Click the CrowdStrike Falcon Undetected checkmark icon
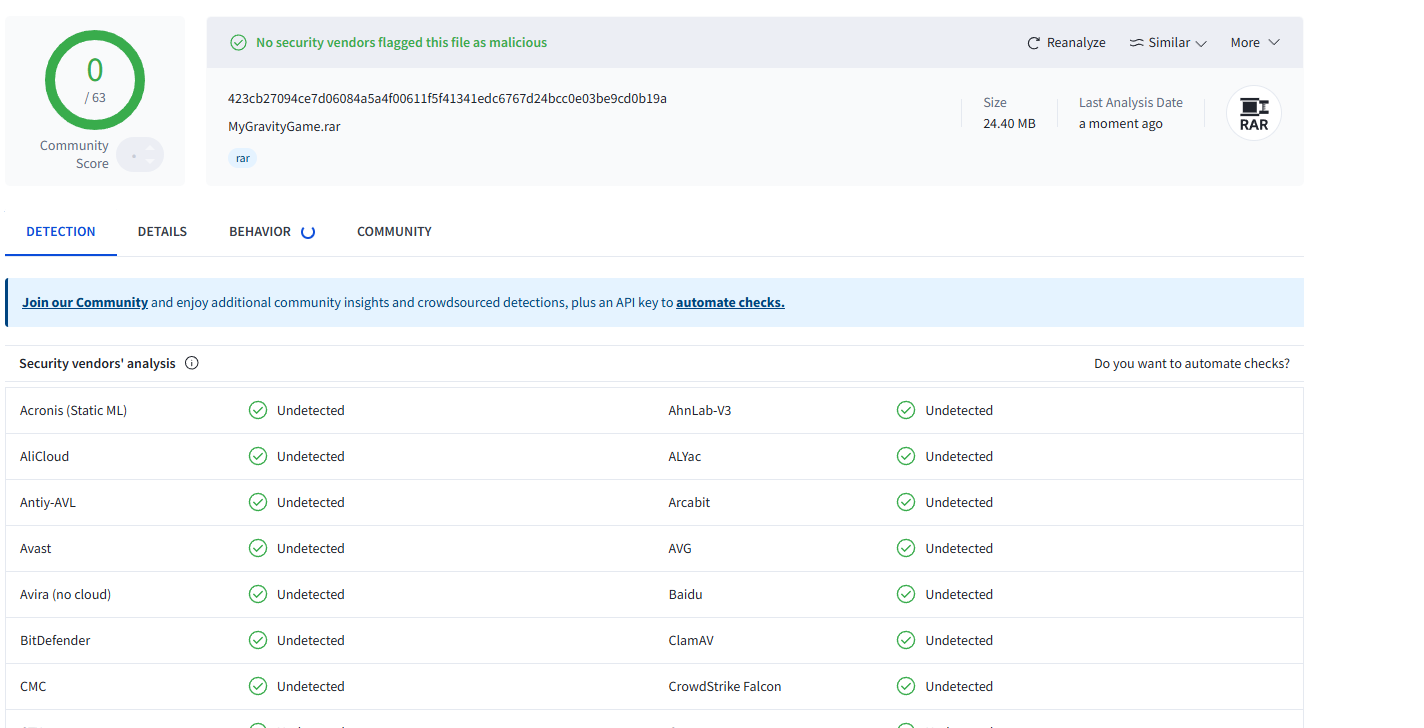 coord(906,686)
